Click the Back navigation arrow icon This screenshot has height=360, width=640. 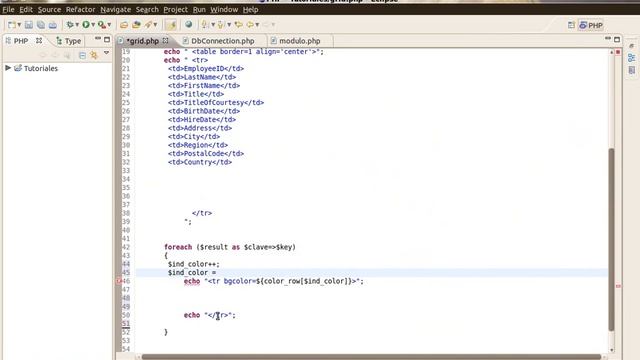[250, 25]
